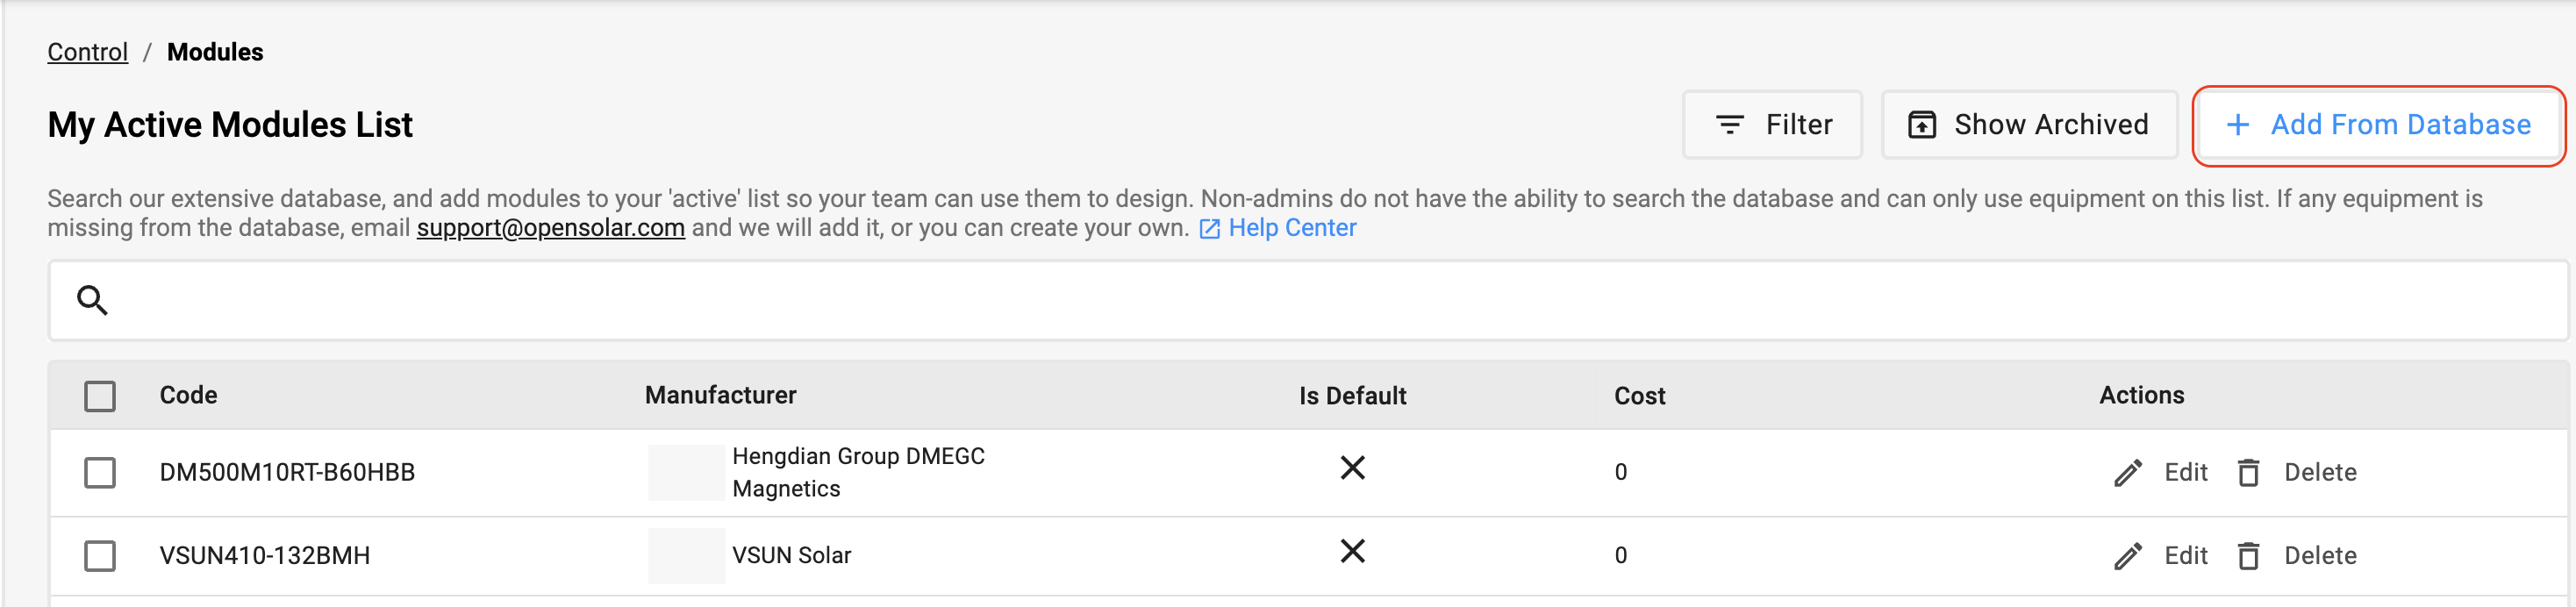2576x607 pixels.
Task: Click the trash icon for VSUN410-132BMH
Action: 2248,556
